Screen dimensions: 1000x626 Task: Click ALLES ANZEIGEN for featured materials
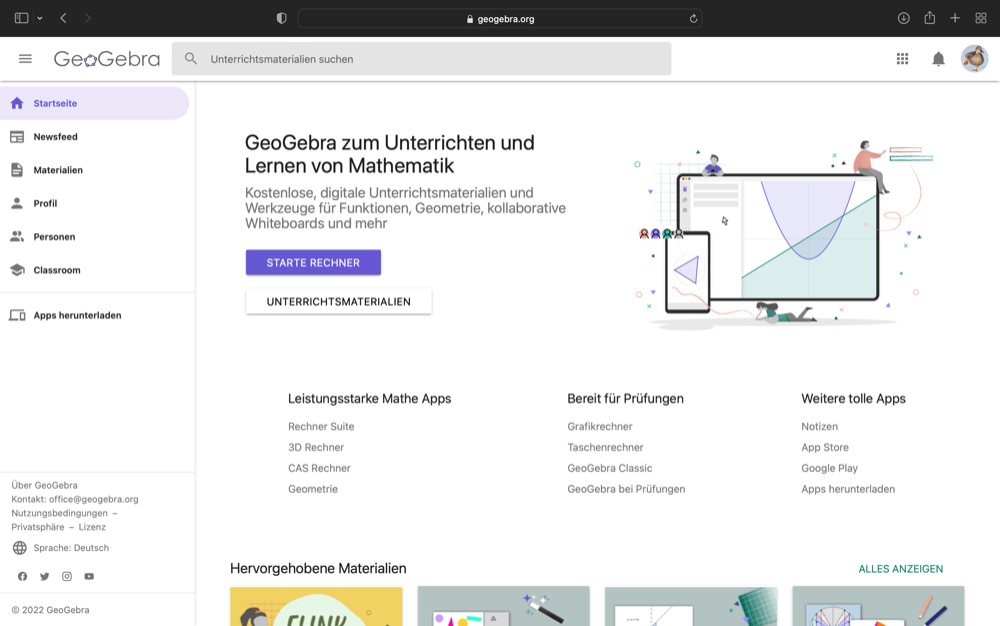click(901, 569)
